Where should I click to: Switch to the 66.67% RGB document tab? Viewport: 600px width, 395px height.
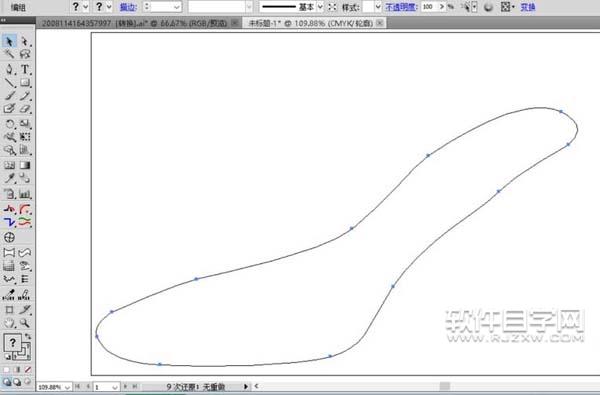[x=134, y=23]
